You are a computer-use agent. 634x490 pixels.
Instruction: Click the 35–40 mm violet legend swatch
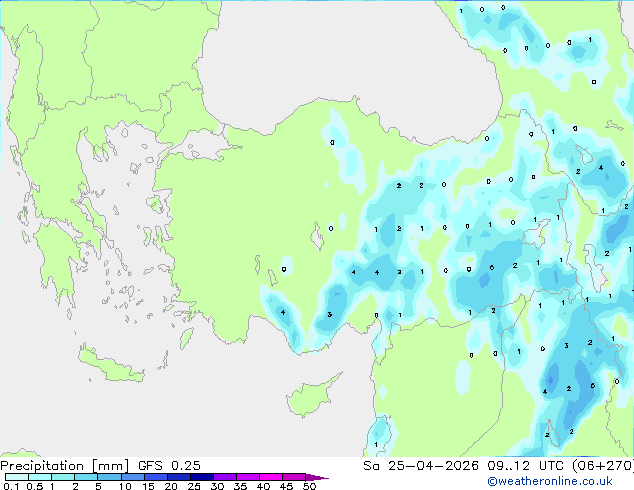click(x=248, y=477)
